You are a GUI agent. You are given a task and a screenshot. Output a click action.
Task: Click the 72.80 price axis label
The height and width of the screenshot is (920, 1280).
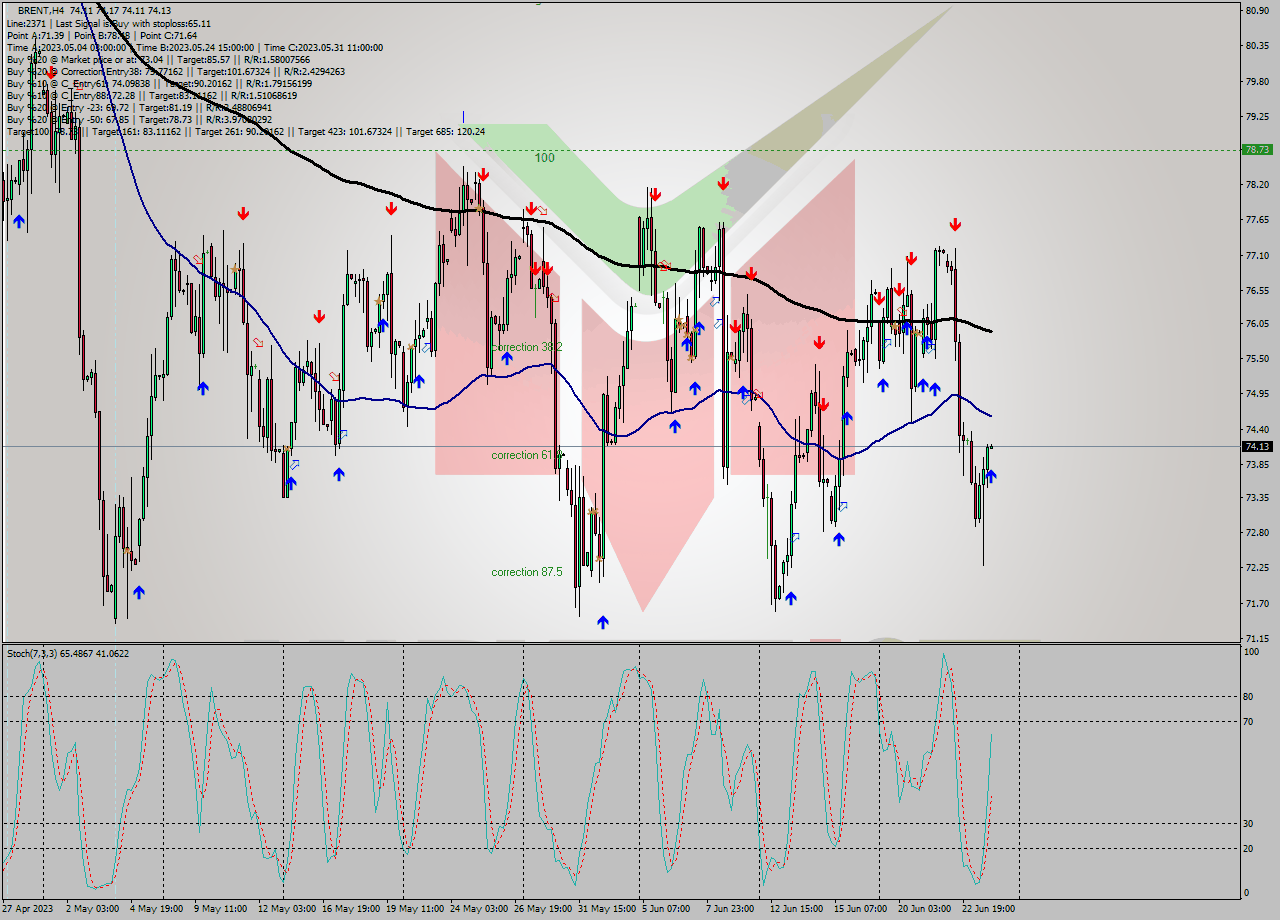click(1257, 533)
